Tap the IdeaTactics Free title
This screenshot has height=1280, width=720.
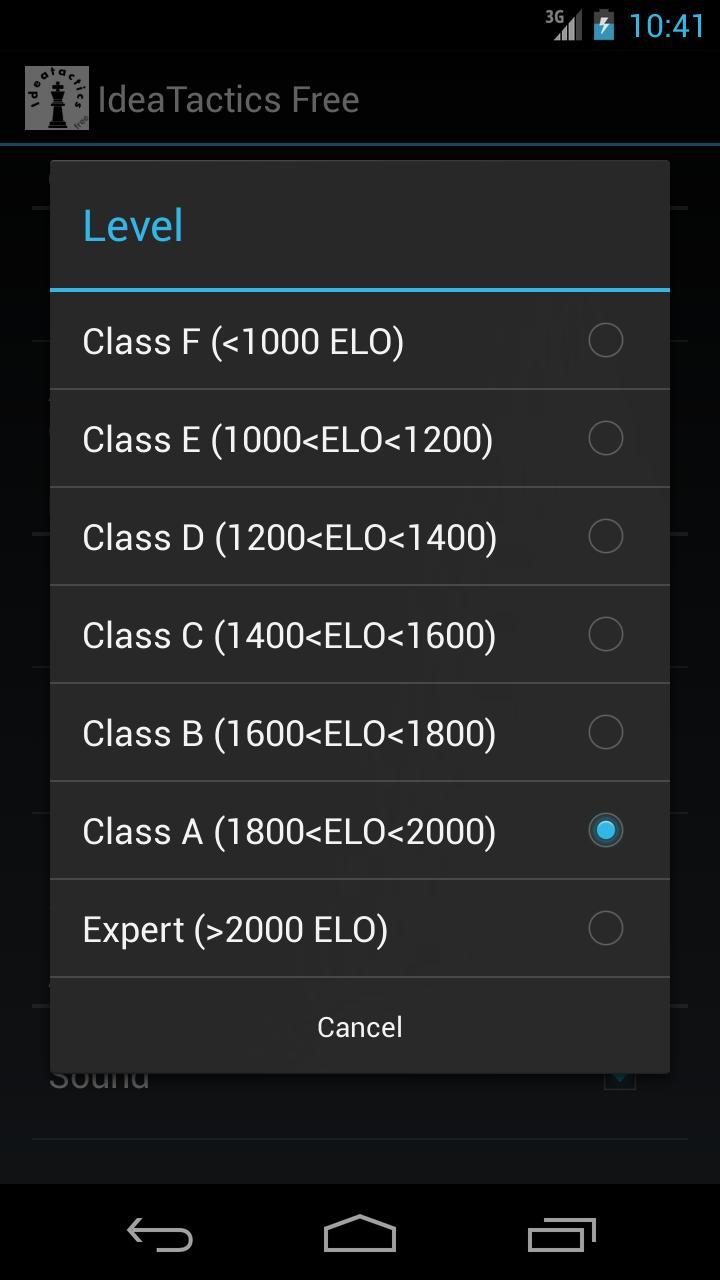228,99
